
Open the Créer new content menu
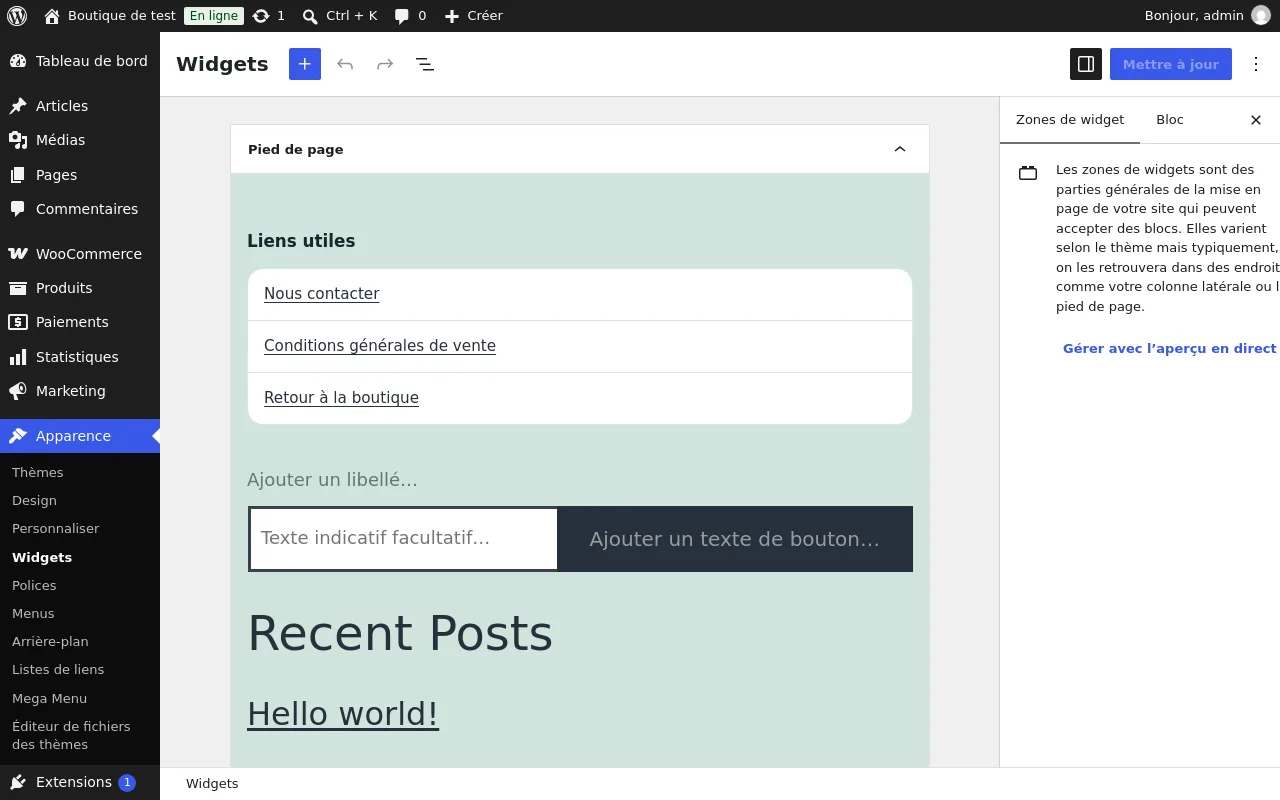coord(473,16)
